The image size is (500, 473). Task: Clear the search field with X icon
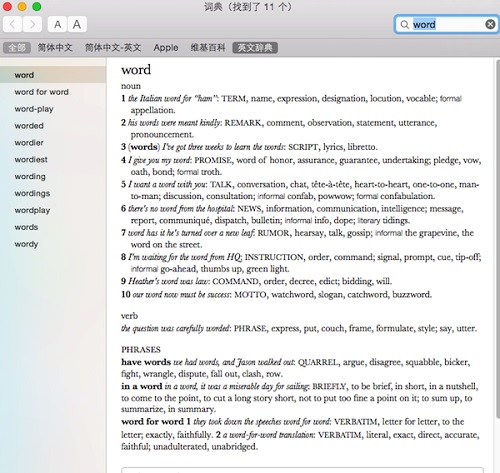490,24
